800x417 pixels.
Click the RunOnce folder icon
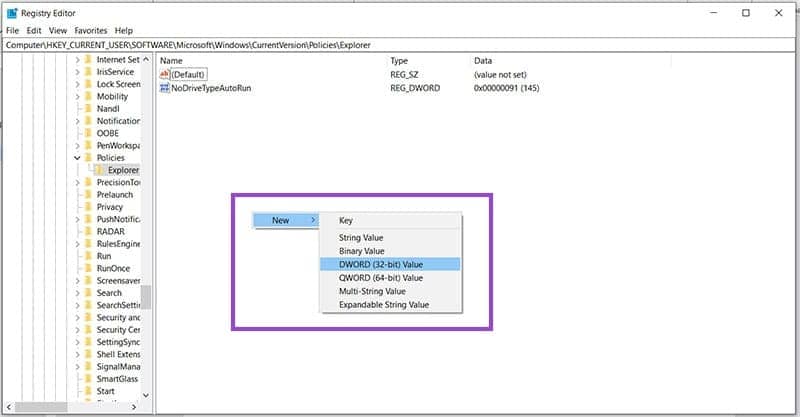point(89,268)
